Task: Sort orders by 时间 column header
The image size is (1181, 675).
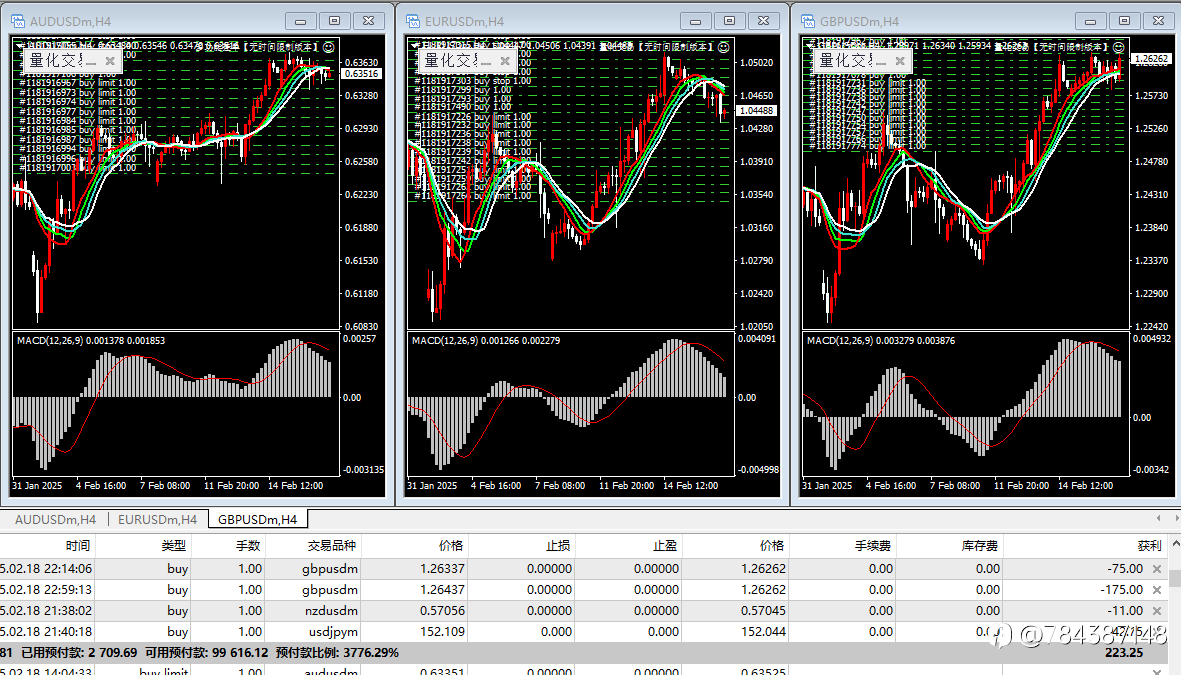Action: 78,545
